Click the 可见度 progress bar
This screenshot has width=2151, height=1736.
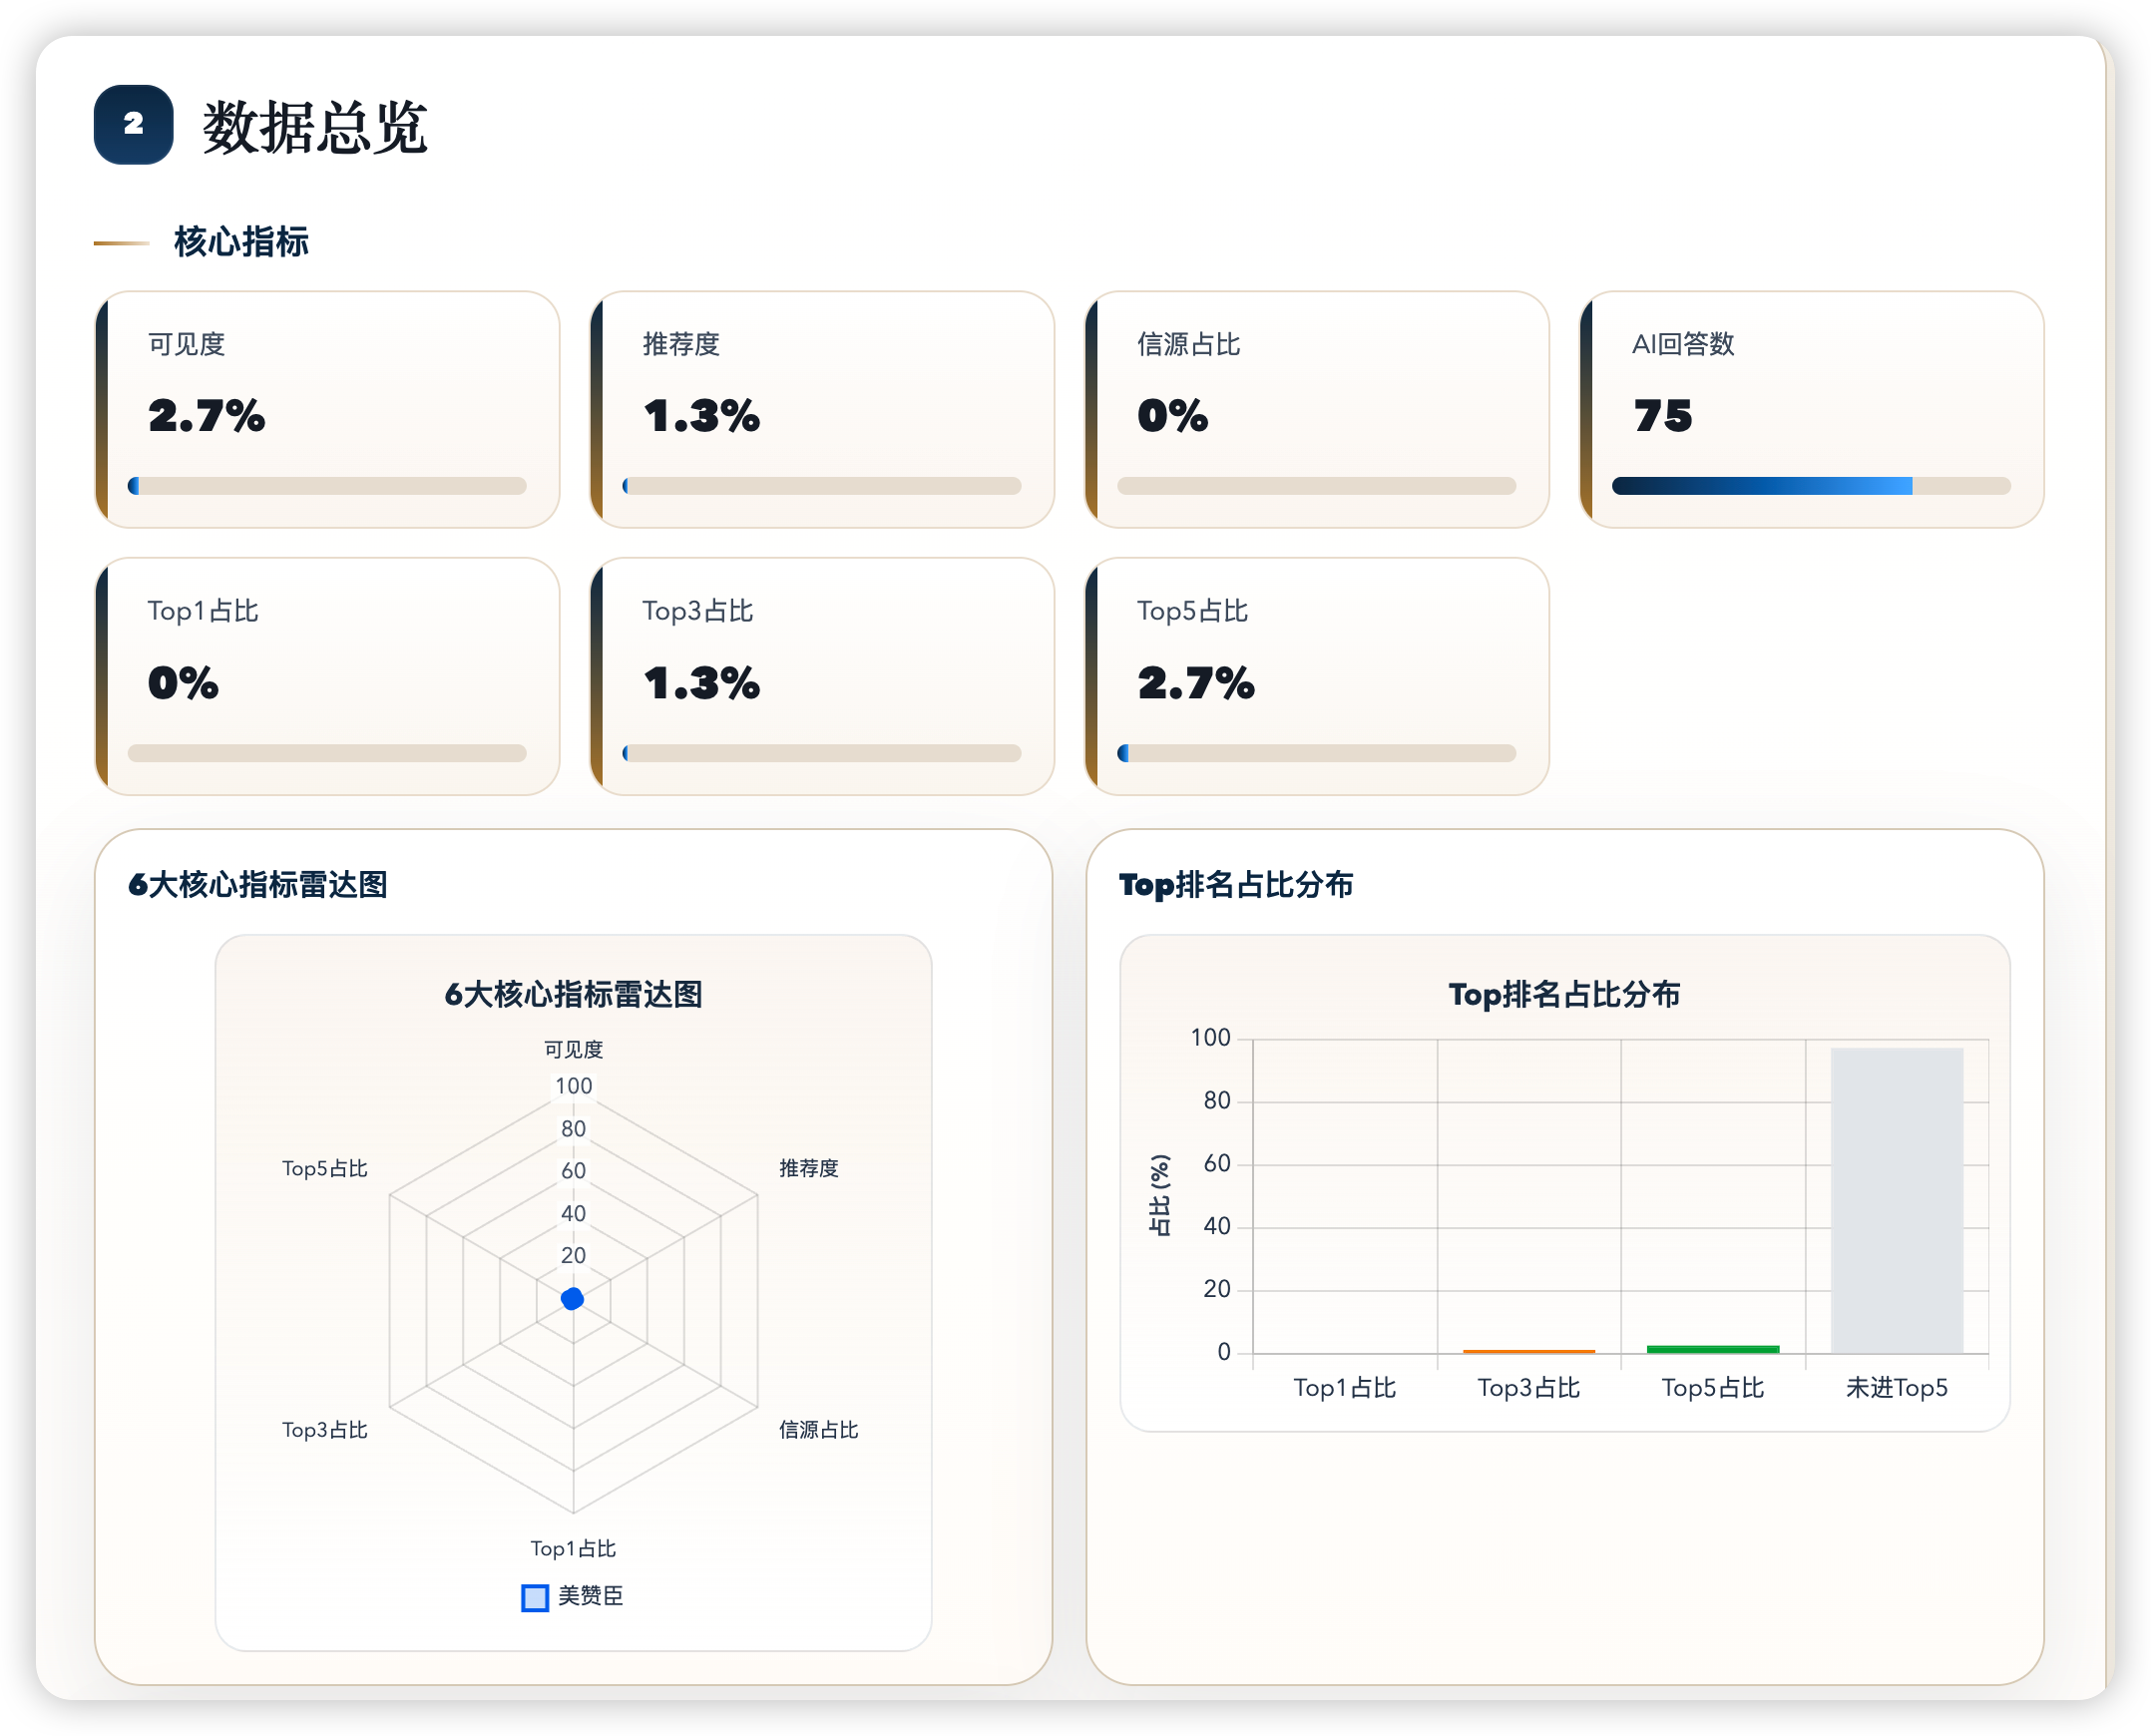coord(327,486)
